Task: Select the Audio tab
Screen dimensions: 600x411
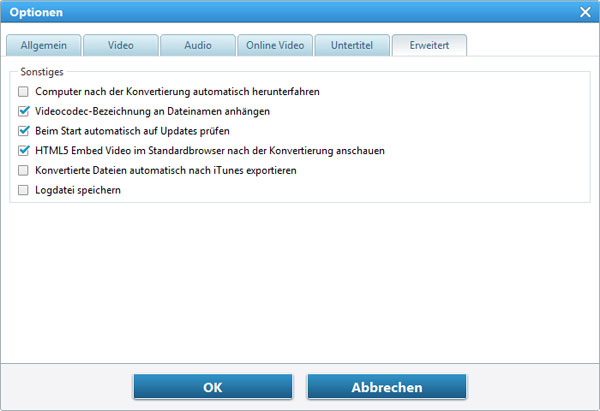Action: tap(197, 46)
